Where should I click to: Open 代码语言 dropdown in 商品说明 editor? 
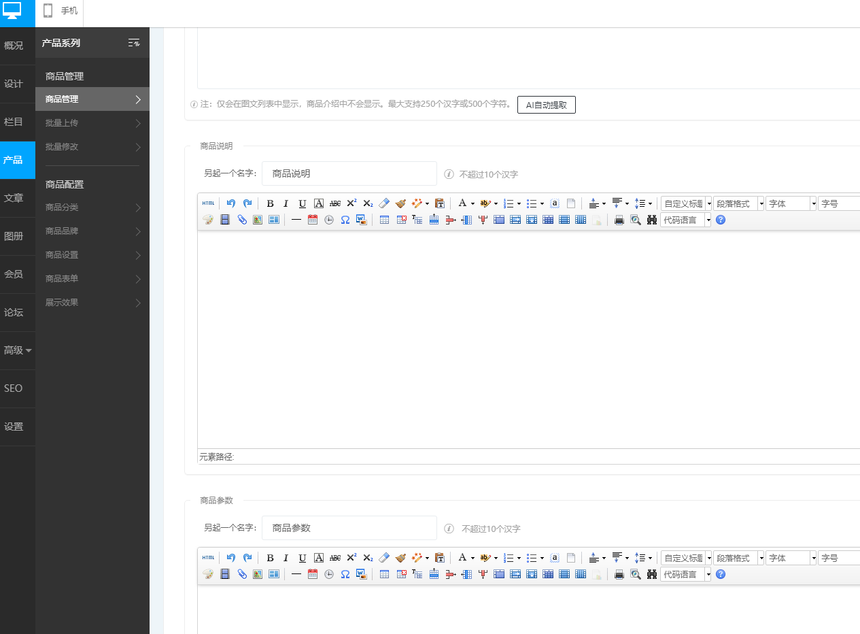tap(686, 220)
